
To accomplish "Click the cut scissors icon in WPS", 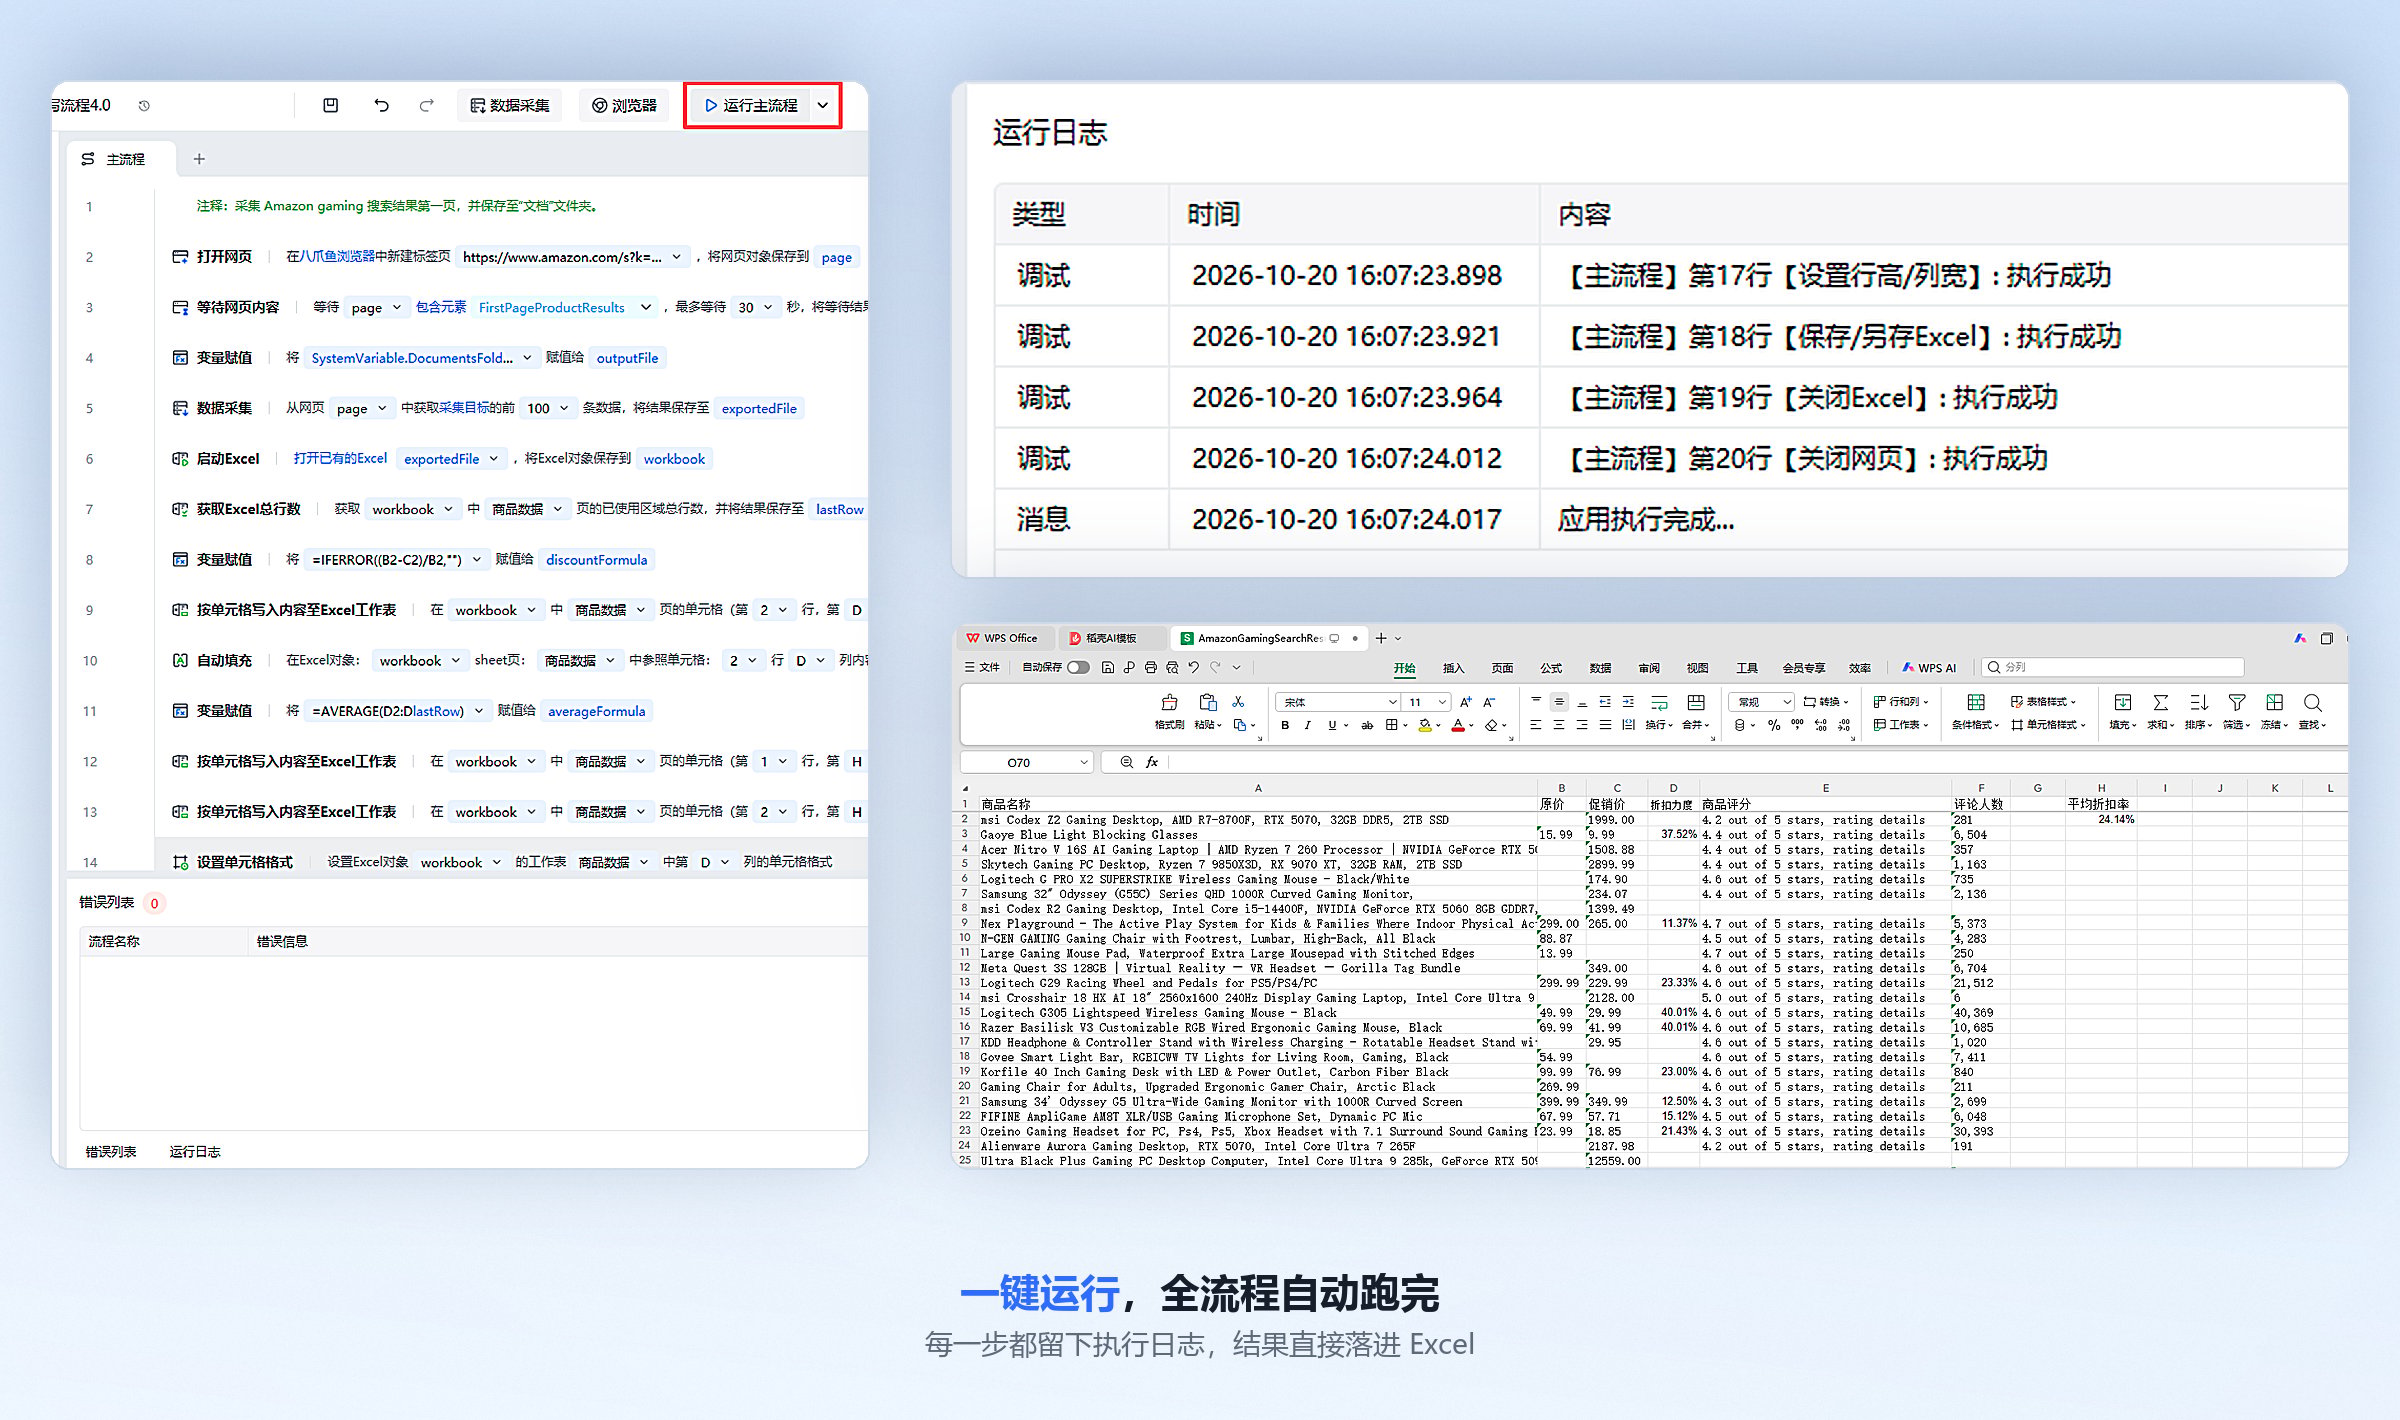I will click(1238, 702).
